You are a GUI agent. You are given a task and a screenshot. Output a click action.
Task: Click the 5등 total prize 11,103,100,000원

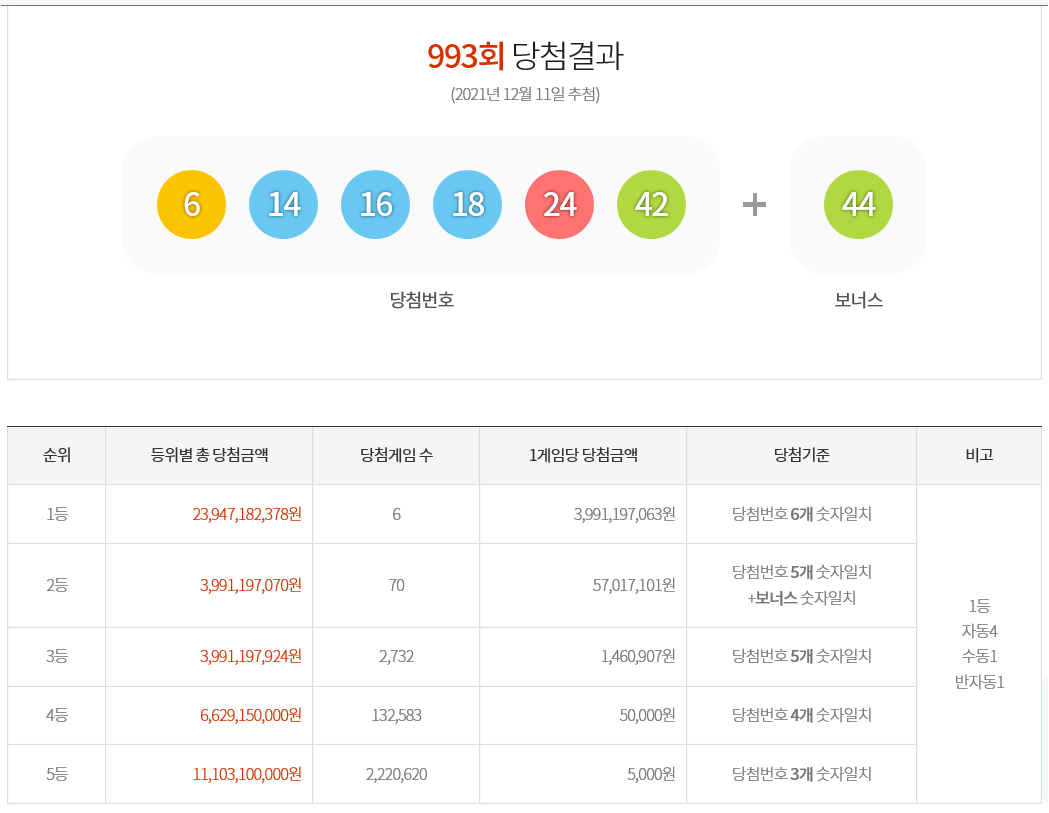coord(247,774)
